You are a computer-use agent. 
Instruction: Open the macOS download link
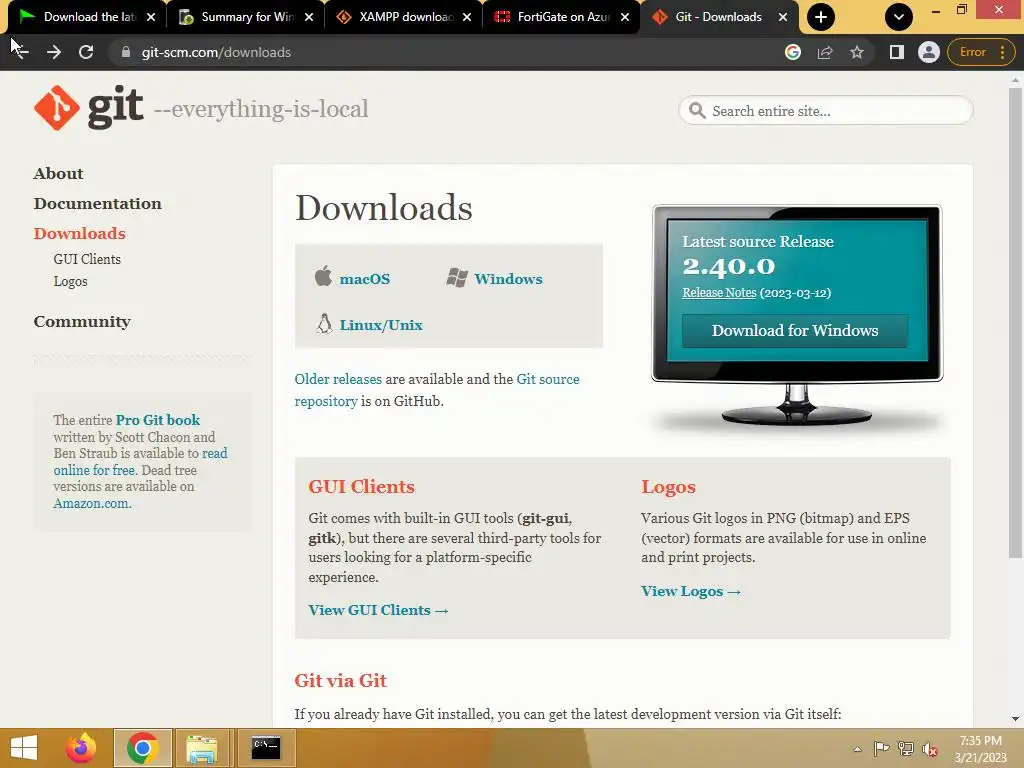(x=364, y=279)
